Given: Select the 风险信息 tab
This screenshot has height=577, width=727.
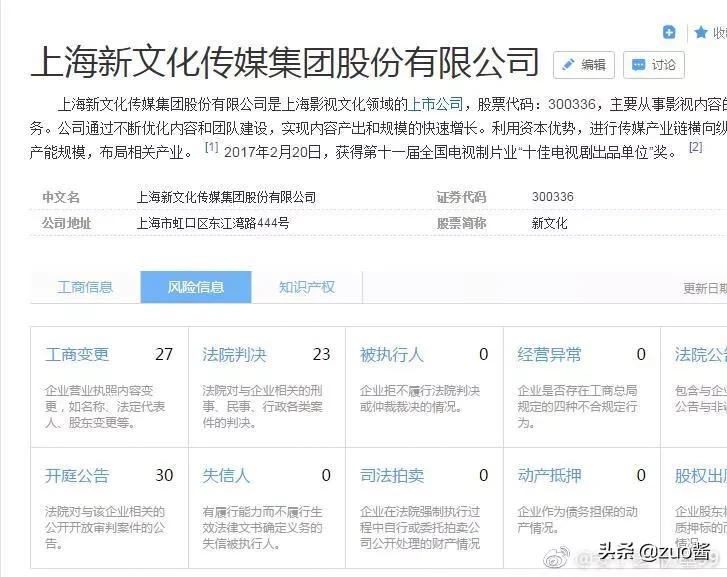Looking at the screenshot, I should click(196, 288).
